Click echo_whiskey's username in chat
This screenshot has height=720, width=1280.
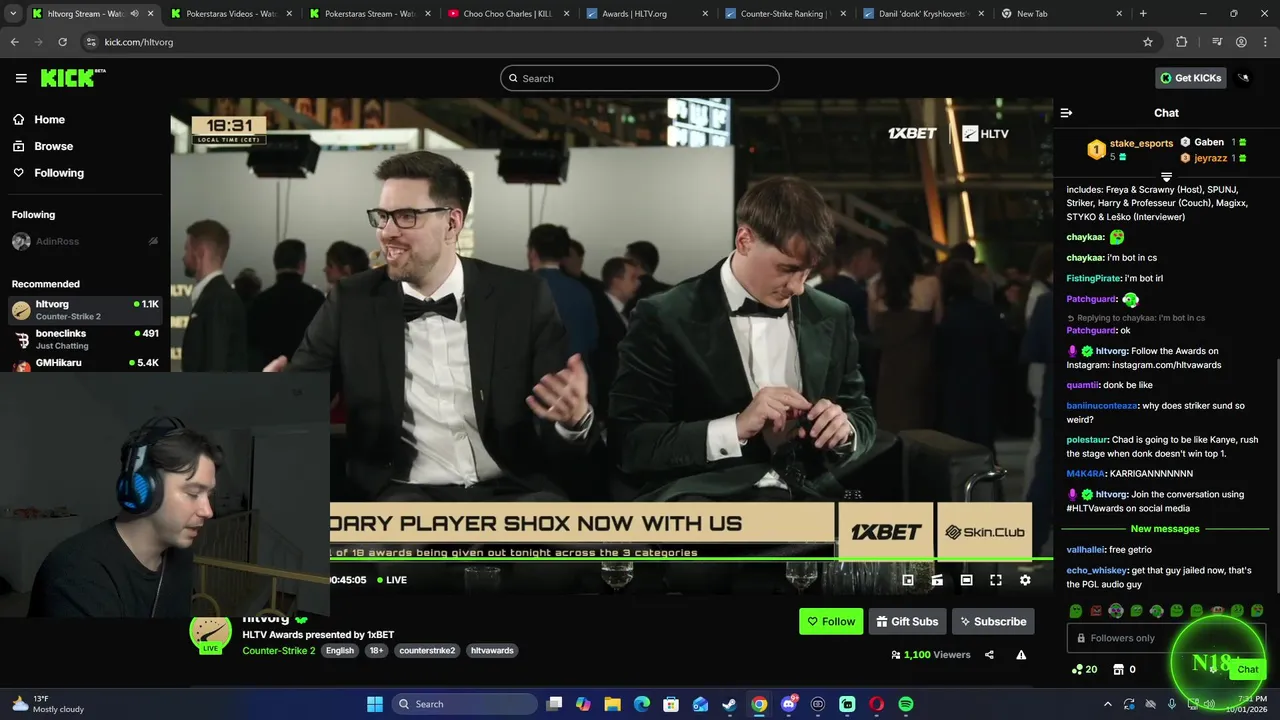tap(1097, 570)
